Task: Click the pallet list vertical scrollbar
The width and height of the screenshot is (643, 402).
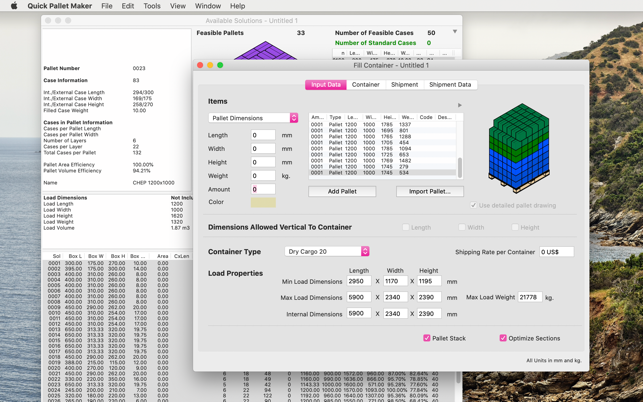Action: tap(460, 165)
